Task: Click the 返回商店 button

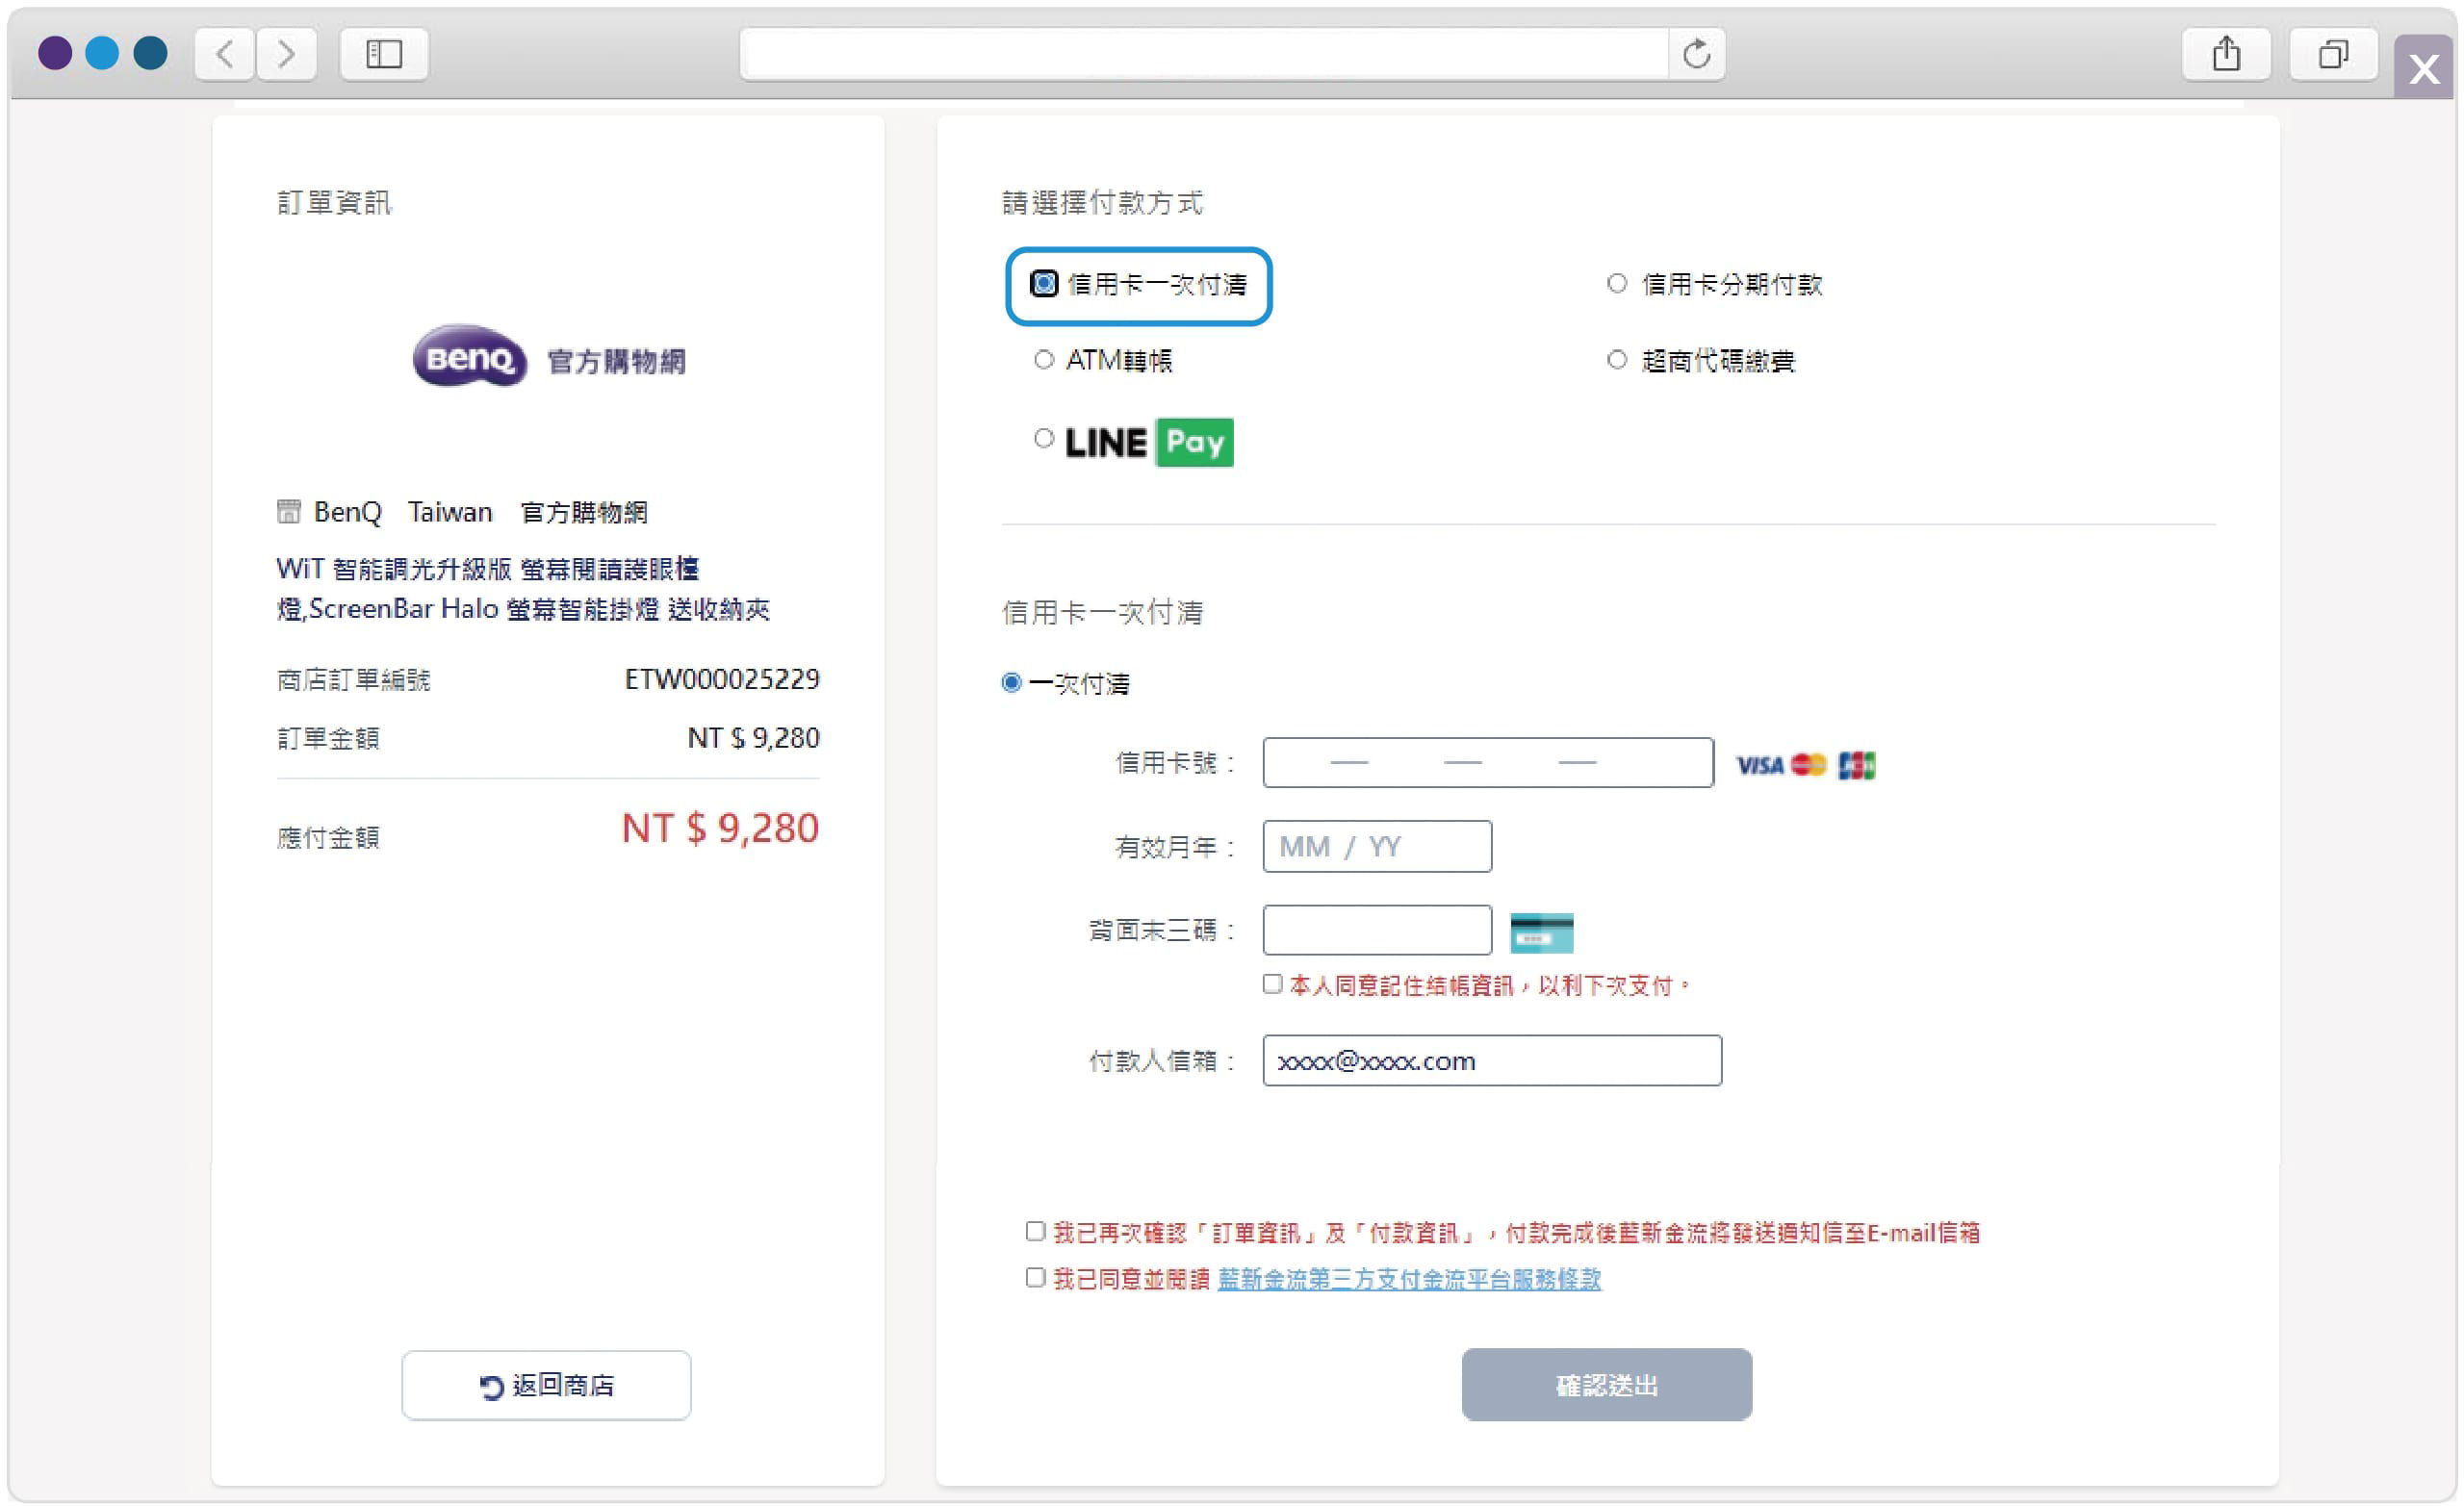Action: (546, 1385)
